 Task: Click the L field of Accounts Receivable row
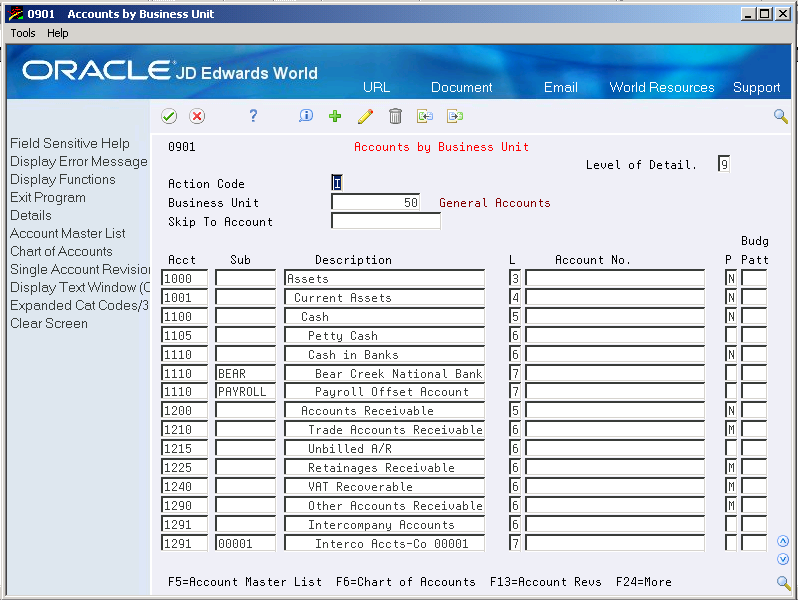(x=515, y=410)
